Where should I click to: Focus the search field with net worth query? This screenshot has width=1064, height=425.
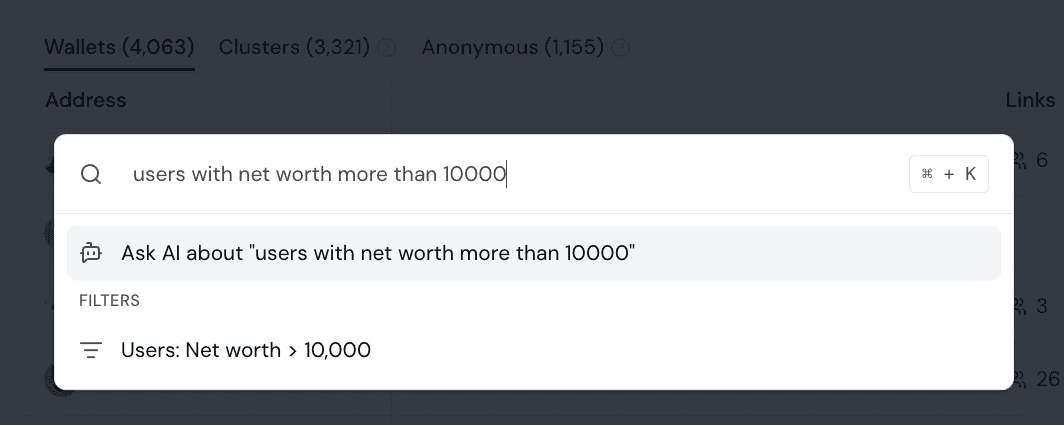[516, 174]
